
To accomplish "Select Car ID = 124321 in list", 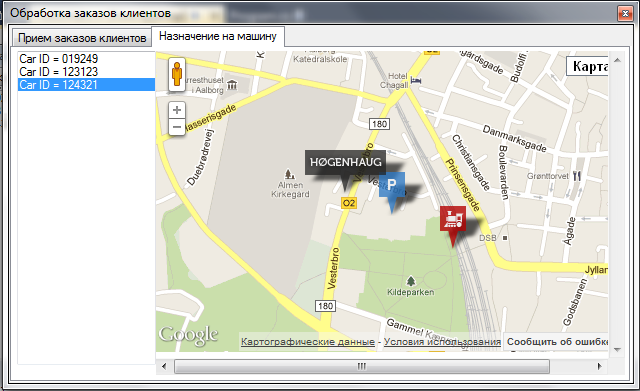I will [86, 85].
